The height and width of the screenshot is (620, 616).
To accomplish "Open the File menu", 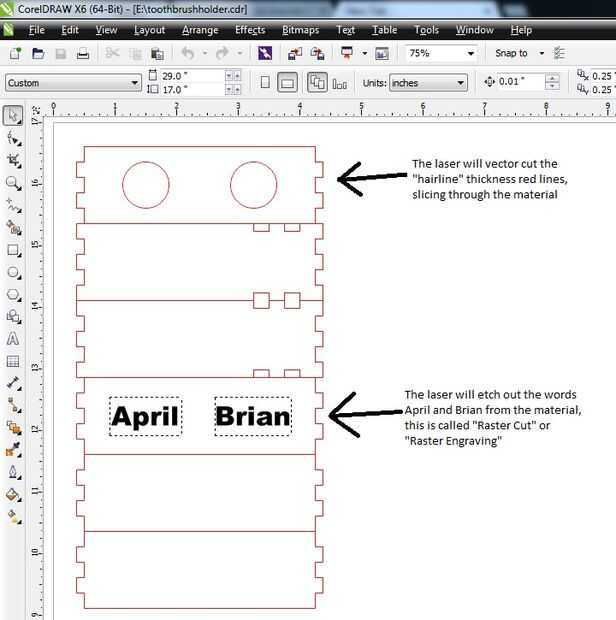I will coord(37,30).
